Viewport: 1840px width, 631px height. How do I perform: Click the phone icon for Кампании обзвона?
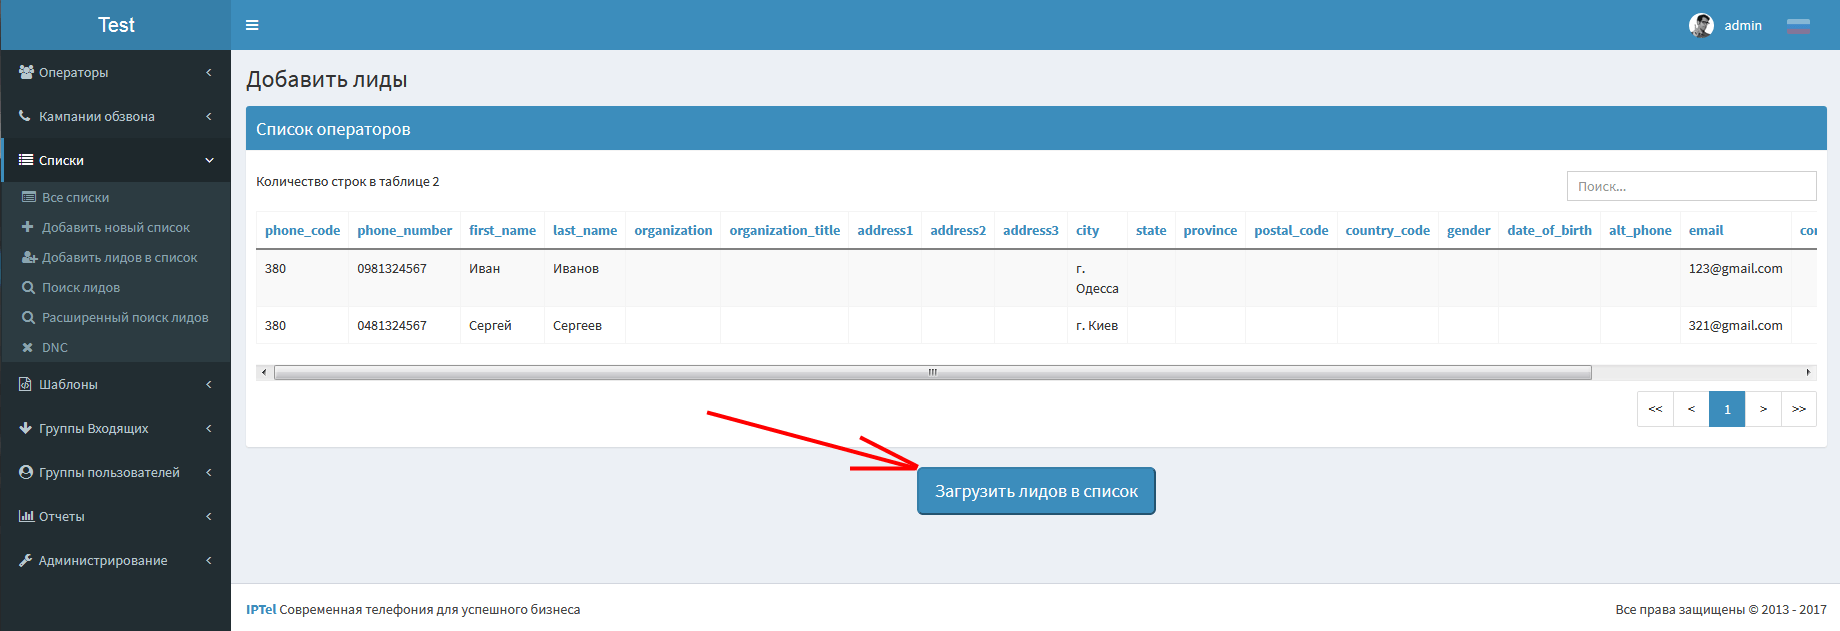(x=26, y=116)
